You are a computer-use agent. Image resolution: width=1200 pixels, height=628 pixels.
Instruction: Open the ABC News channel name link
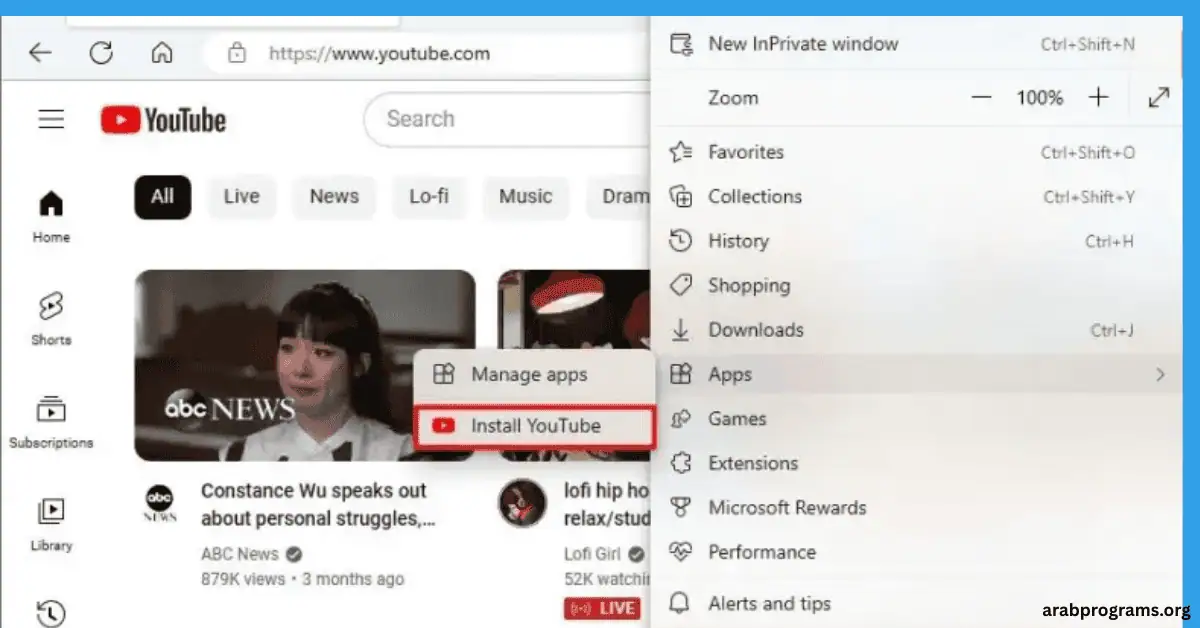pyautogui.click(x=240, y=554)
